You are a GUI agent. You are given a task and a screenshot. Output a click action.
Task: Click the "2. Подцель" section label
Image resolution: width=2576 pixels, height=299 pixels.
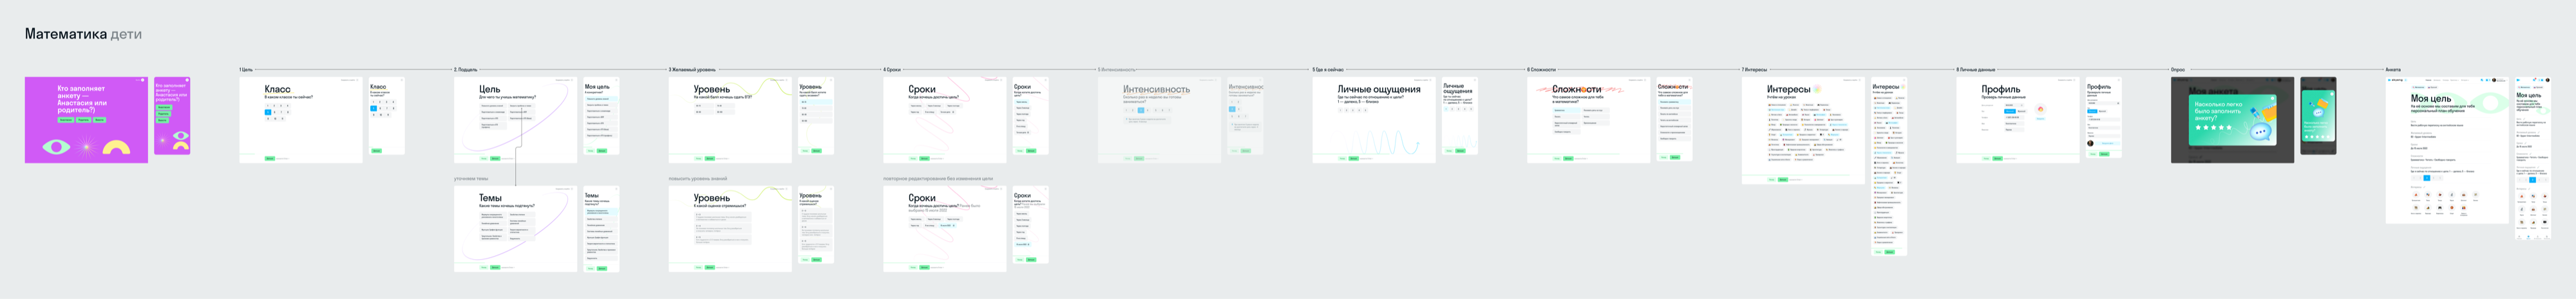[x=465, y=70]
